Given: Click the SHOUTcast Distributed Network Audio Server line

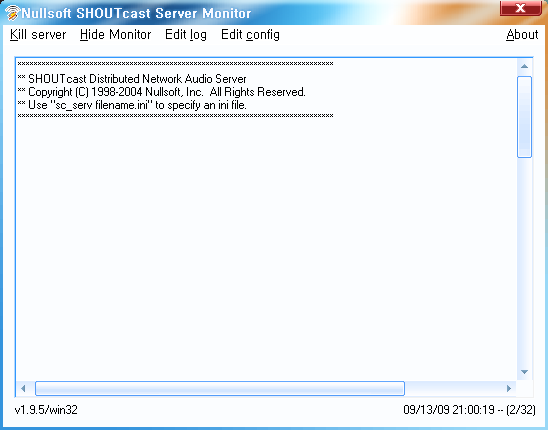Looking at the screenshot, I should 132,79.
